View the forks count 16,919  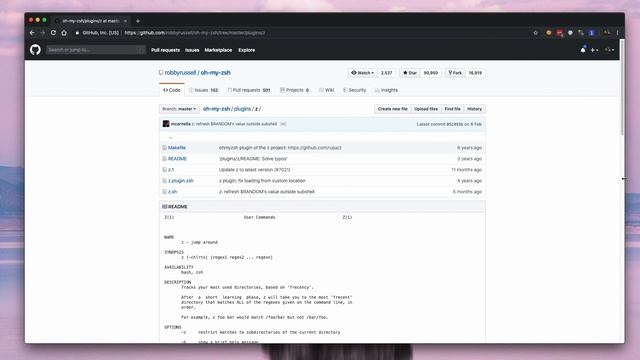[475, 73]
